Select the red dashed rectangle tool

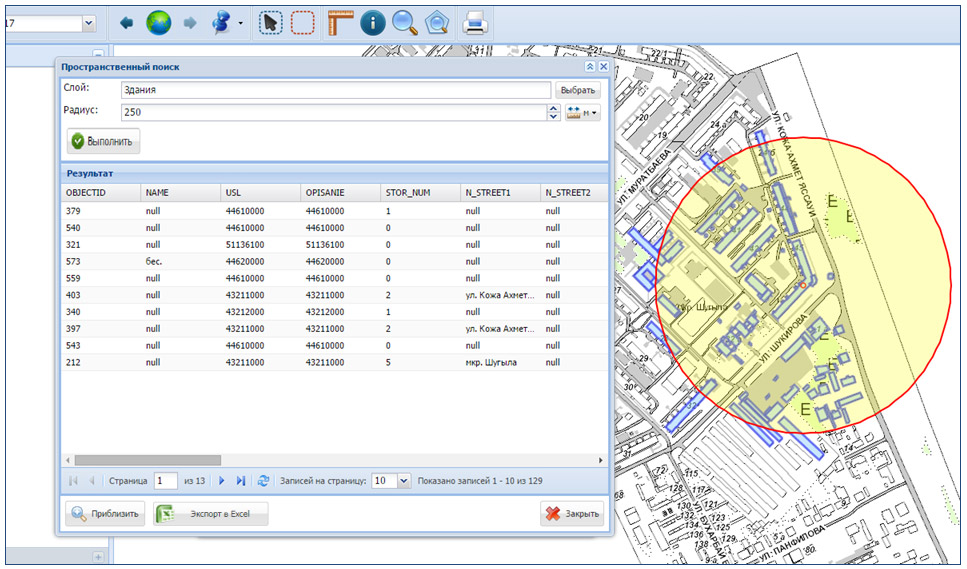coord(302,23)
